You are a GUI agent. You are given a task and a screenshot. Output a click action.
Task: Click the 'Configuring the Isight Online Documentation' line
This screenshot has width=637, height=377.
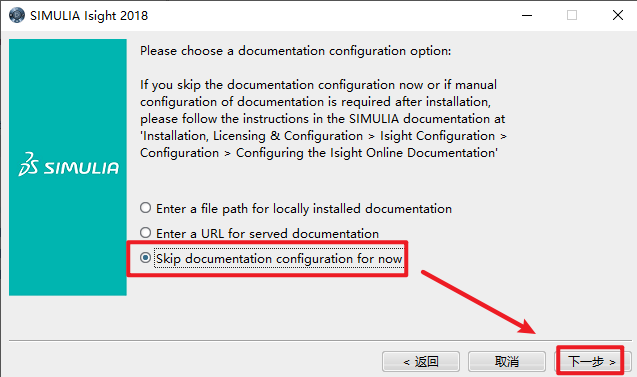point(367,153)
